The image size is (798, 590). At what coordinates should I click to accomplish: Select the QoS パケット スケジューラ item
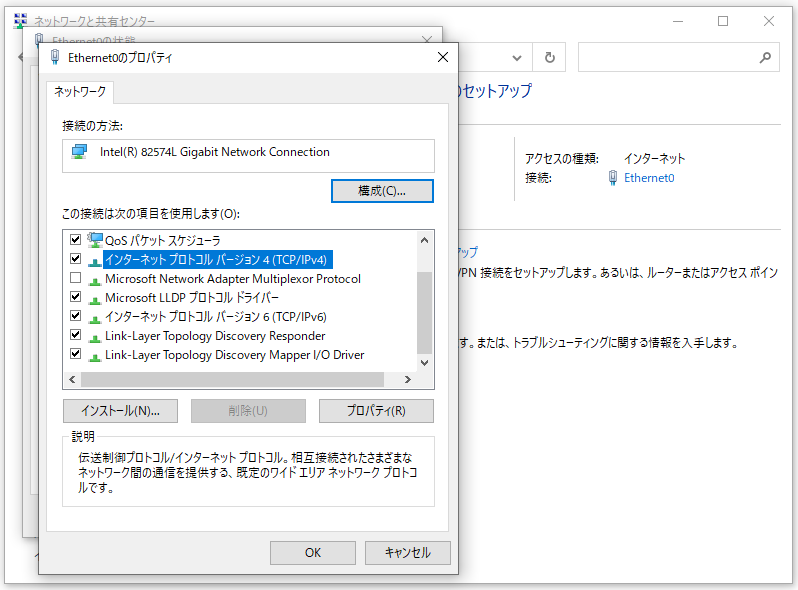[x=162, y=240]
